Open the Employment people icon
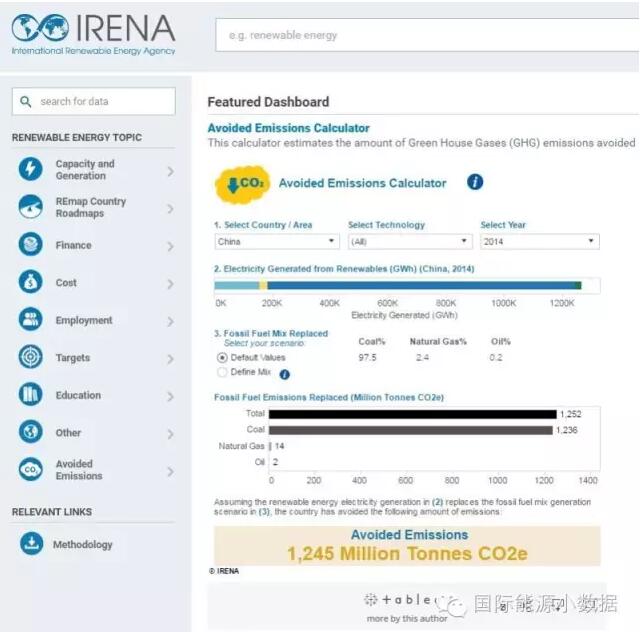The image size is (640, 632). tap(31, 320)
